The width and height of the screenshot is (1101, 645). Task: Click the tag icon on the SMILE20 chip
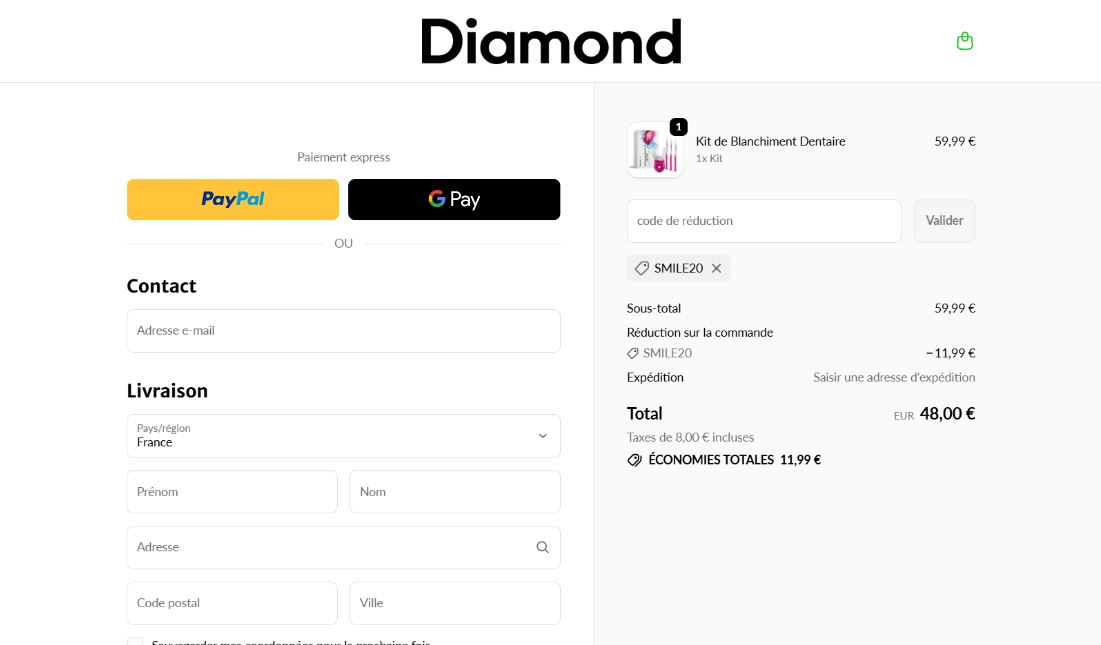641,268
